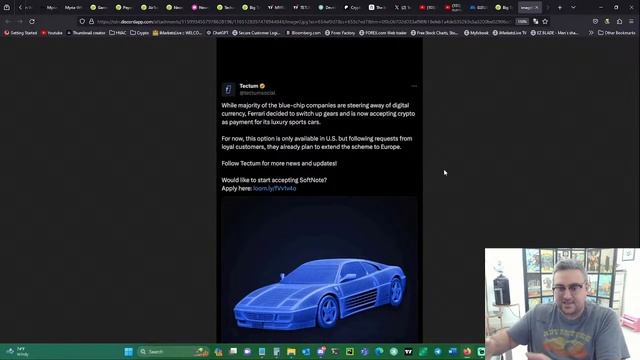
Task: Click the padlock site info icon
Action: (x=91, y=21)
